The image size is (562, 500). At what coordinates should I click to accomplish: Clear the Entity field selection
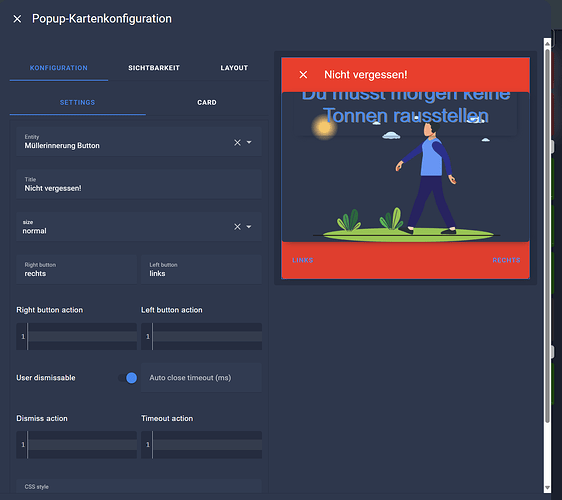[x=237, y=143]
